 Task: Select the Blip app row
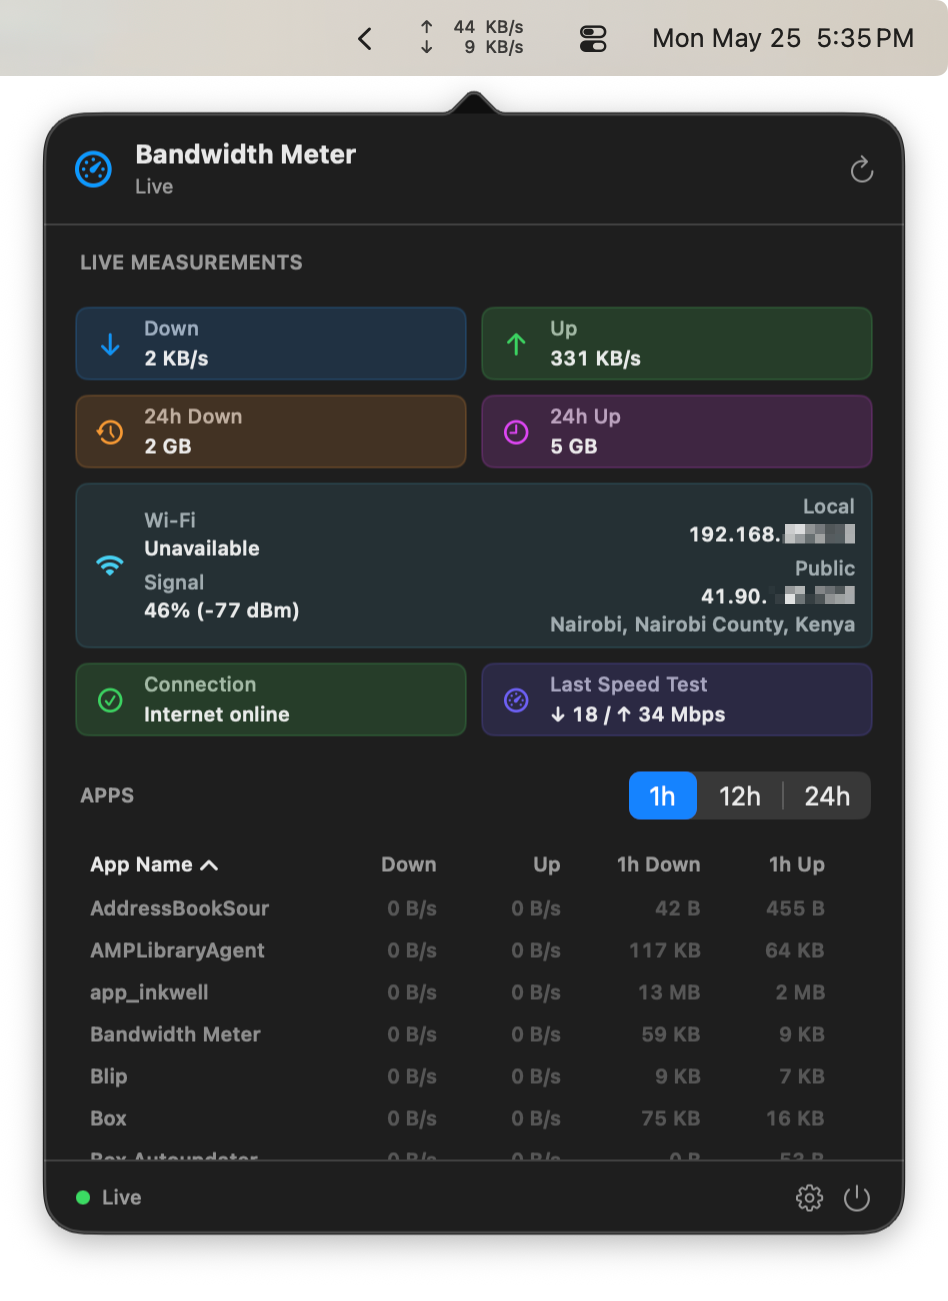(x=458, y=1077)
